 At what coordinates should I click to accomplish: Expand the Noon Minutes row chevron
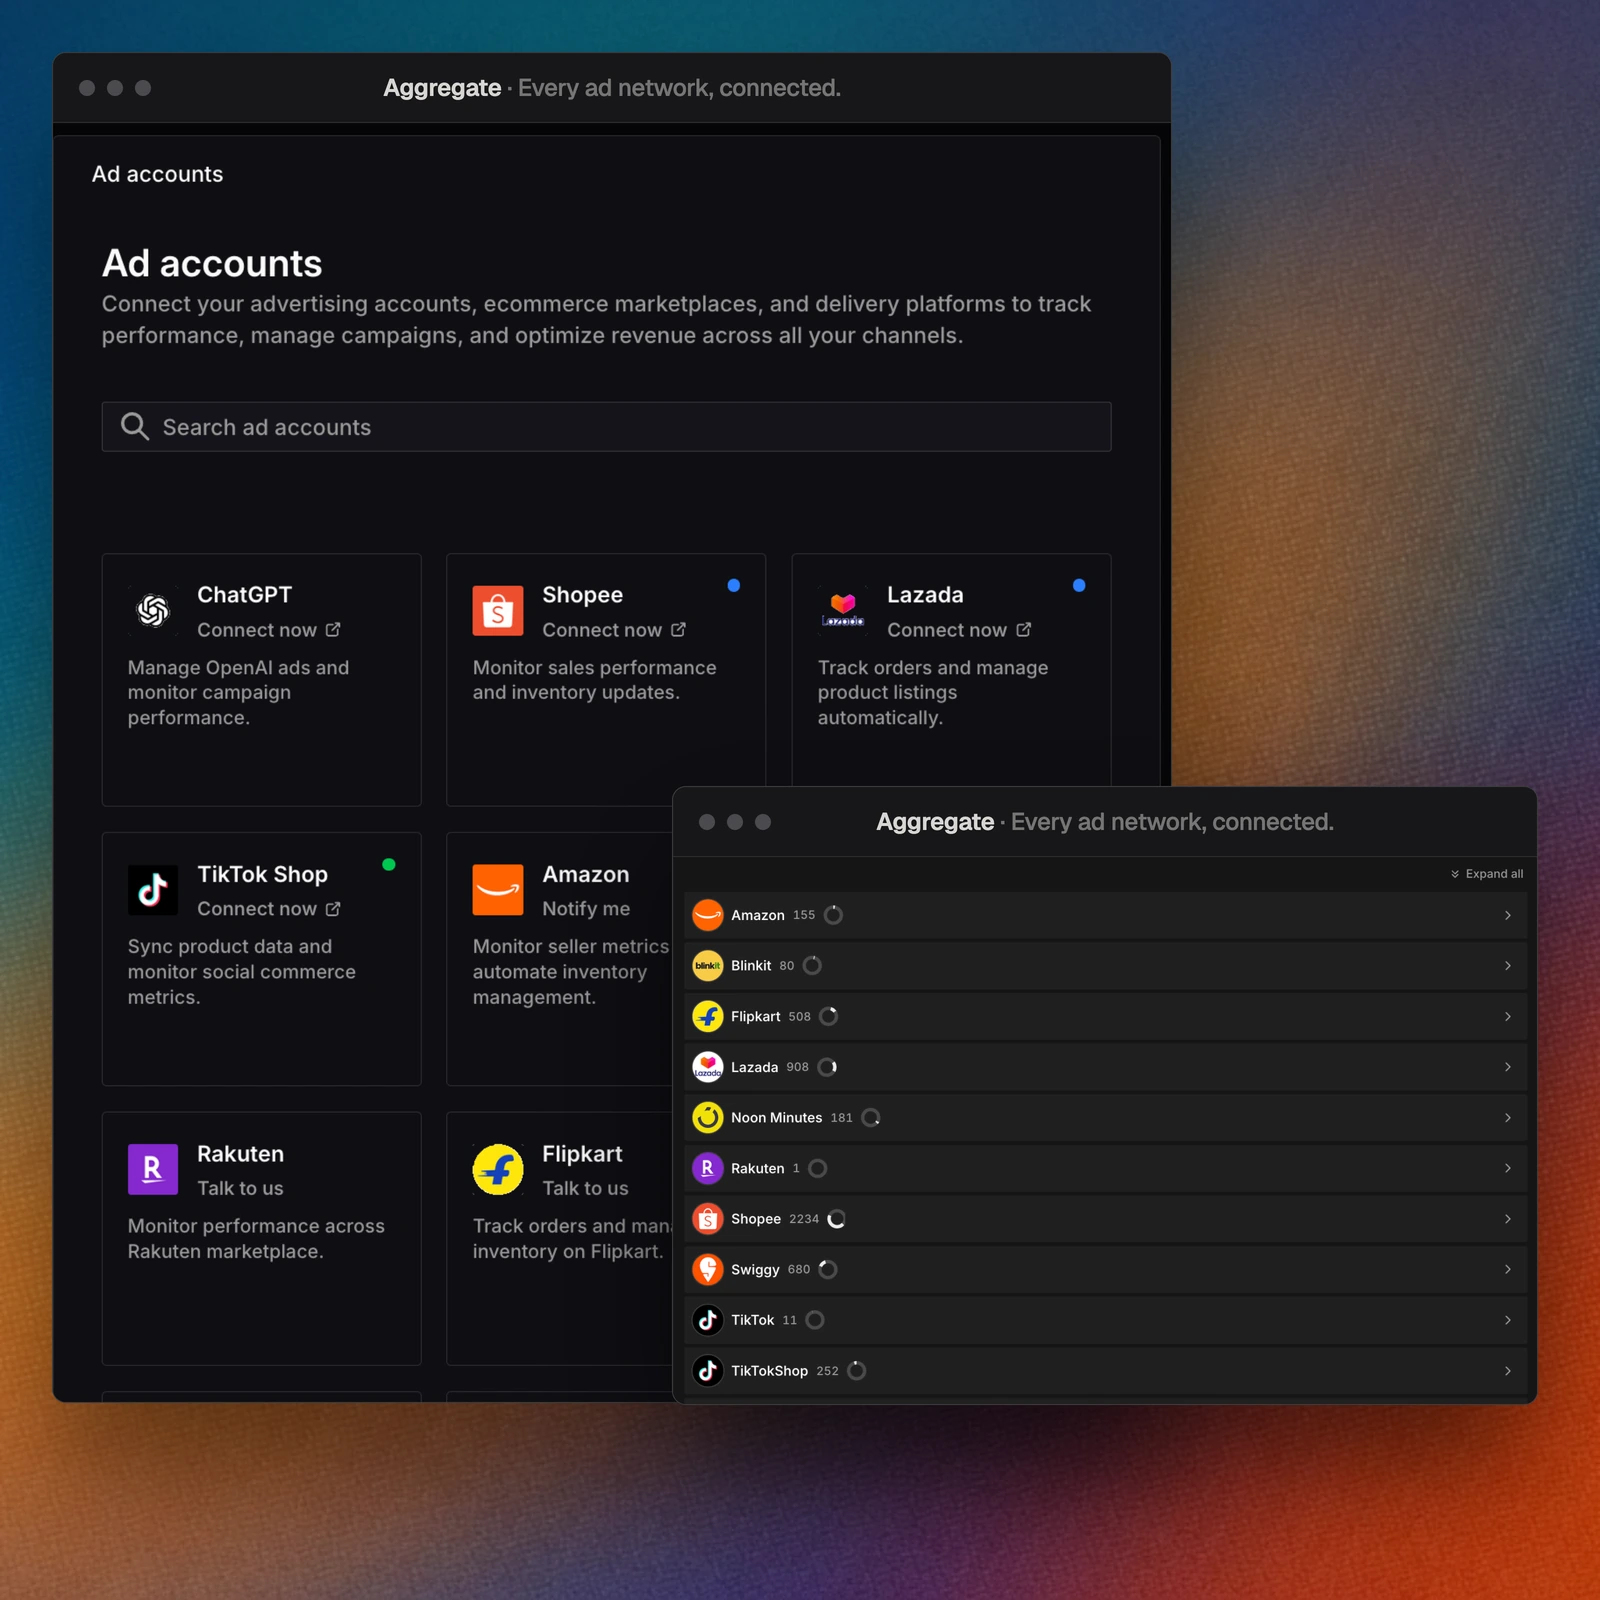(x=1508, y=1117)
